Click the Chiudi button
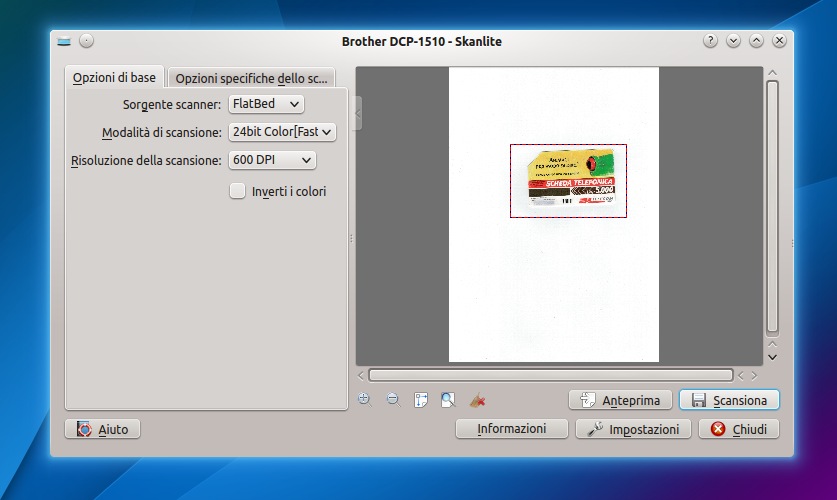The height and width of the screenshot is (500, 837). coord(739,429)
